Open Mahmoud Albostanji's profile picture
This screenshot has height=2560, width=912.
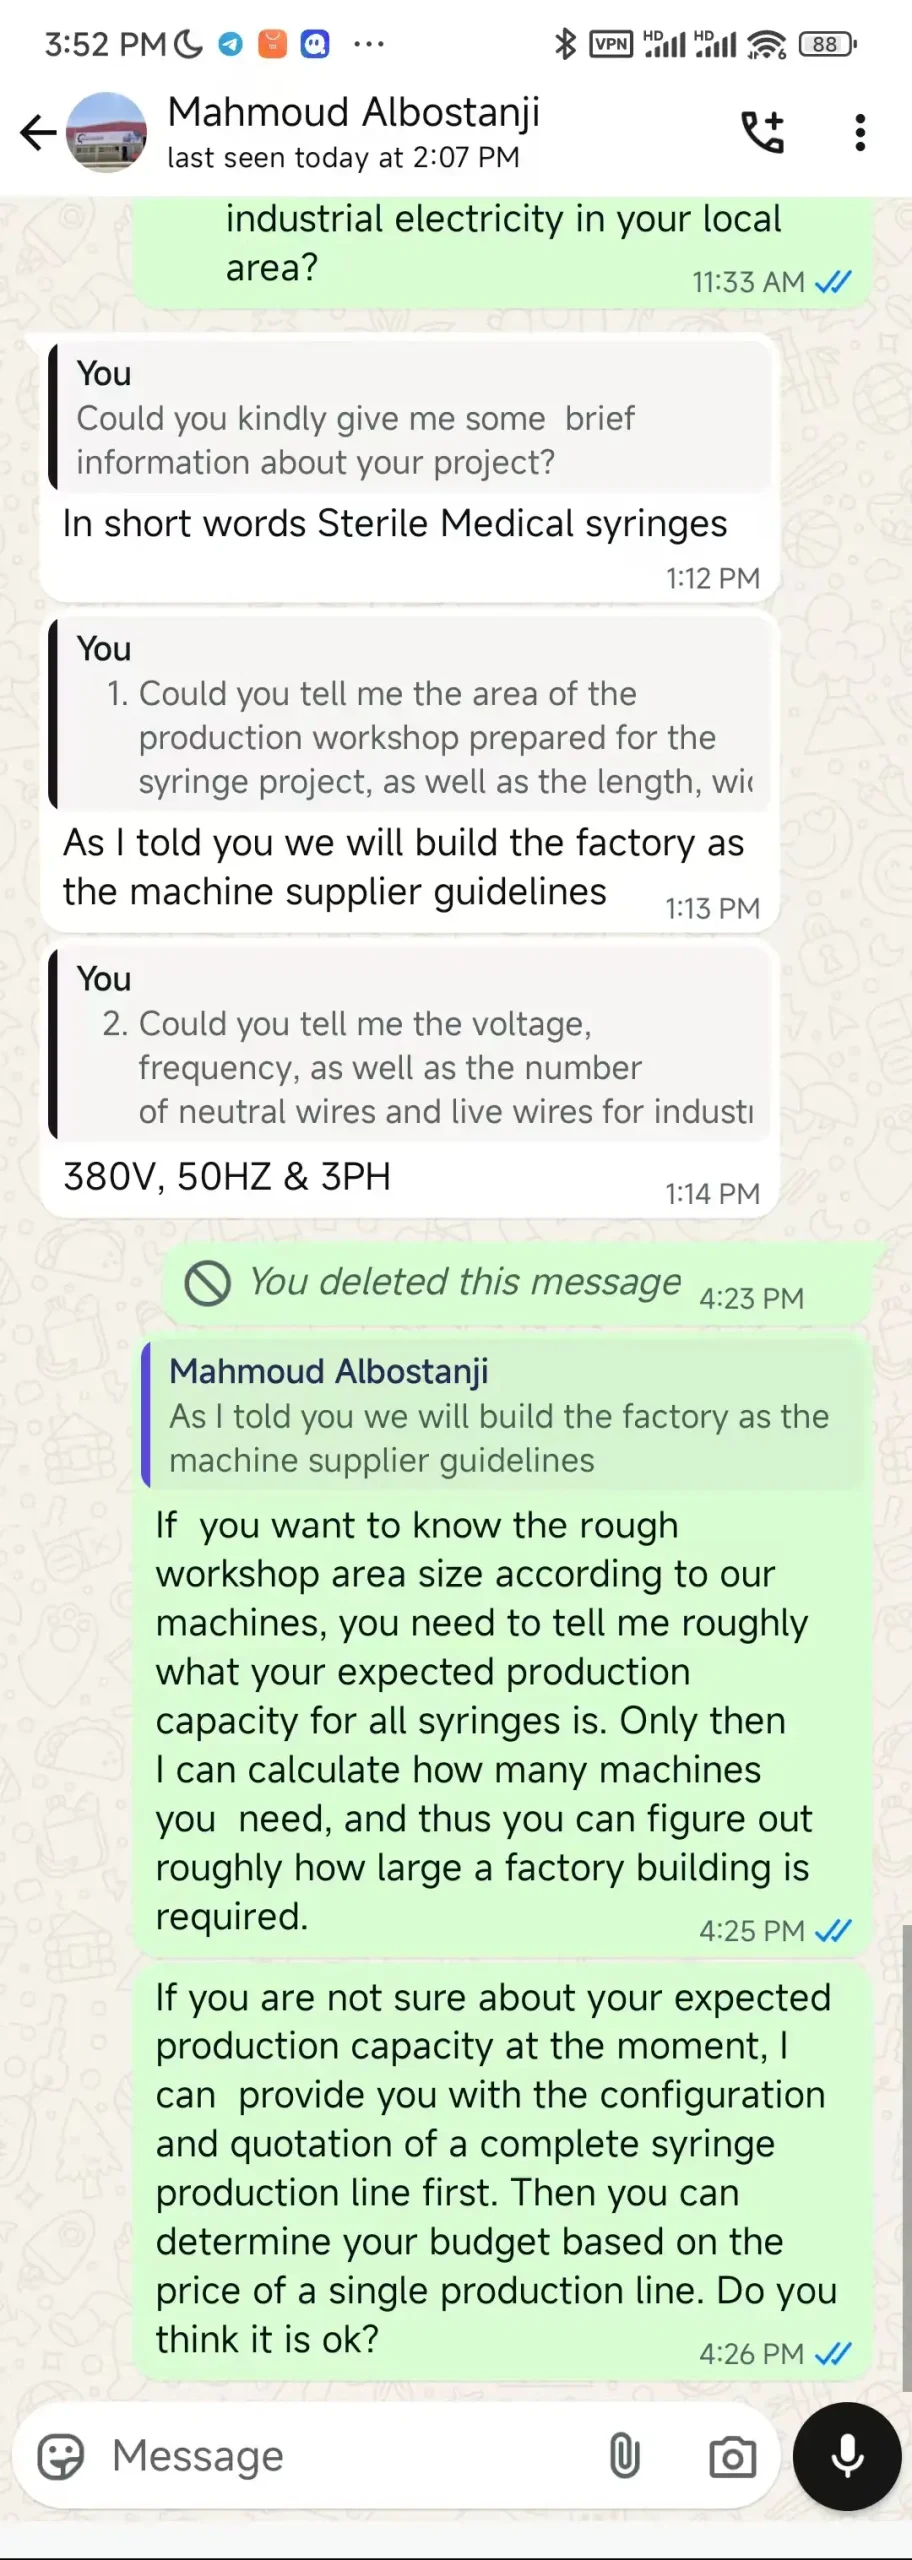[106, 132]
